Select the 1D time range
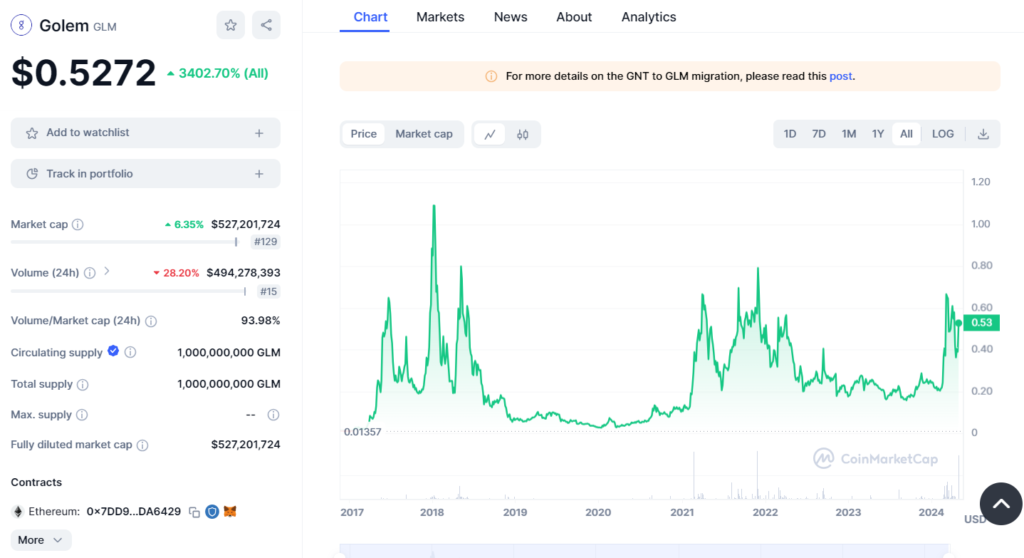The height and width of the screenshot is (558, 1024). click(790, 134)
